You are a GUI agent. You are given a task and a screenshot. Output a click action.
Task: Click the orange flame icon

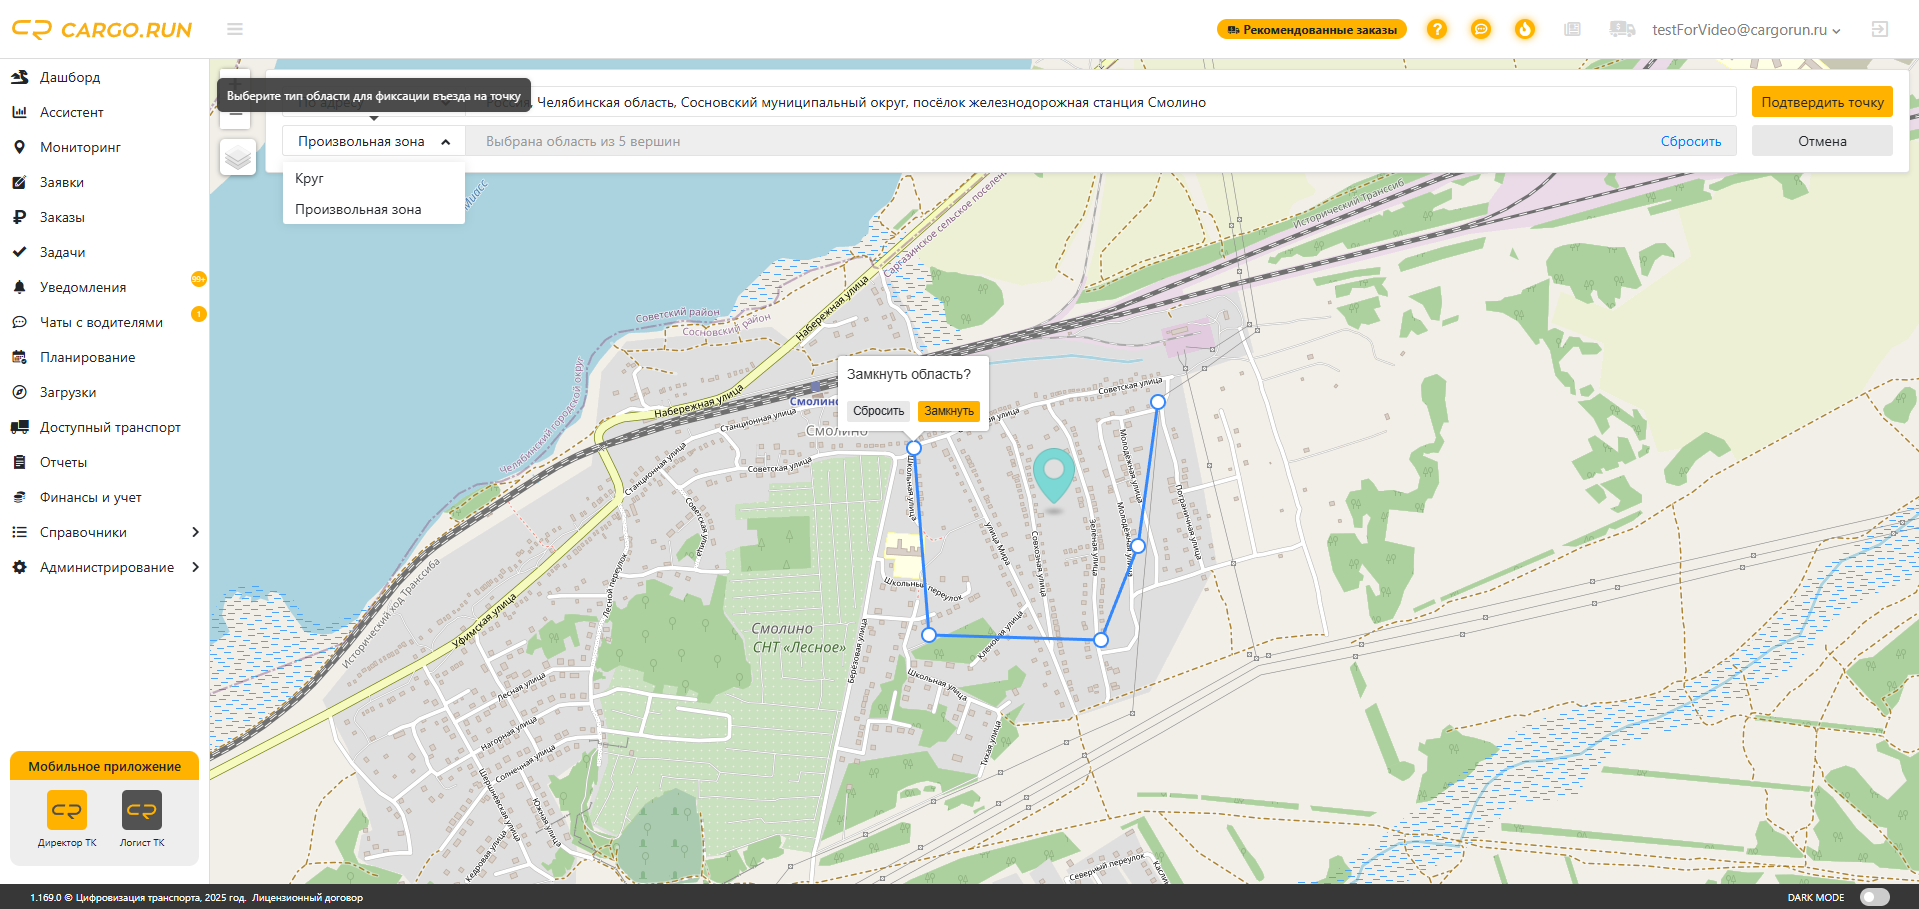point(1524,30)
